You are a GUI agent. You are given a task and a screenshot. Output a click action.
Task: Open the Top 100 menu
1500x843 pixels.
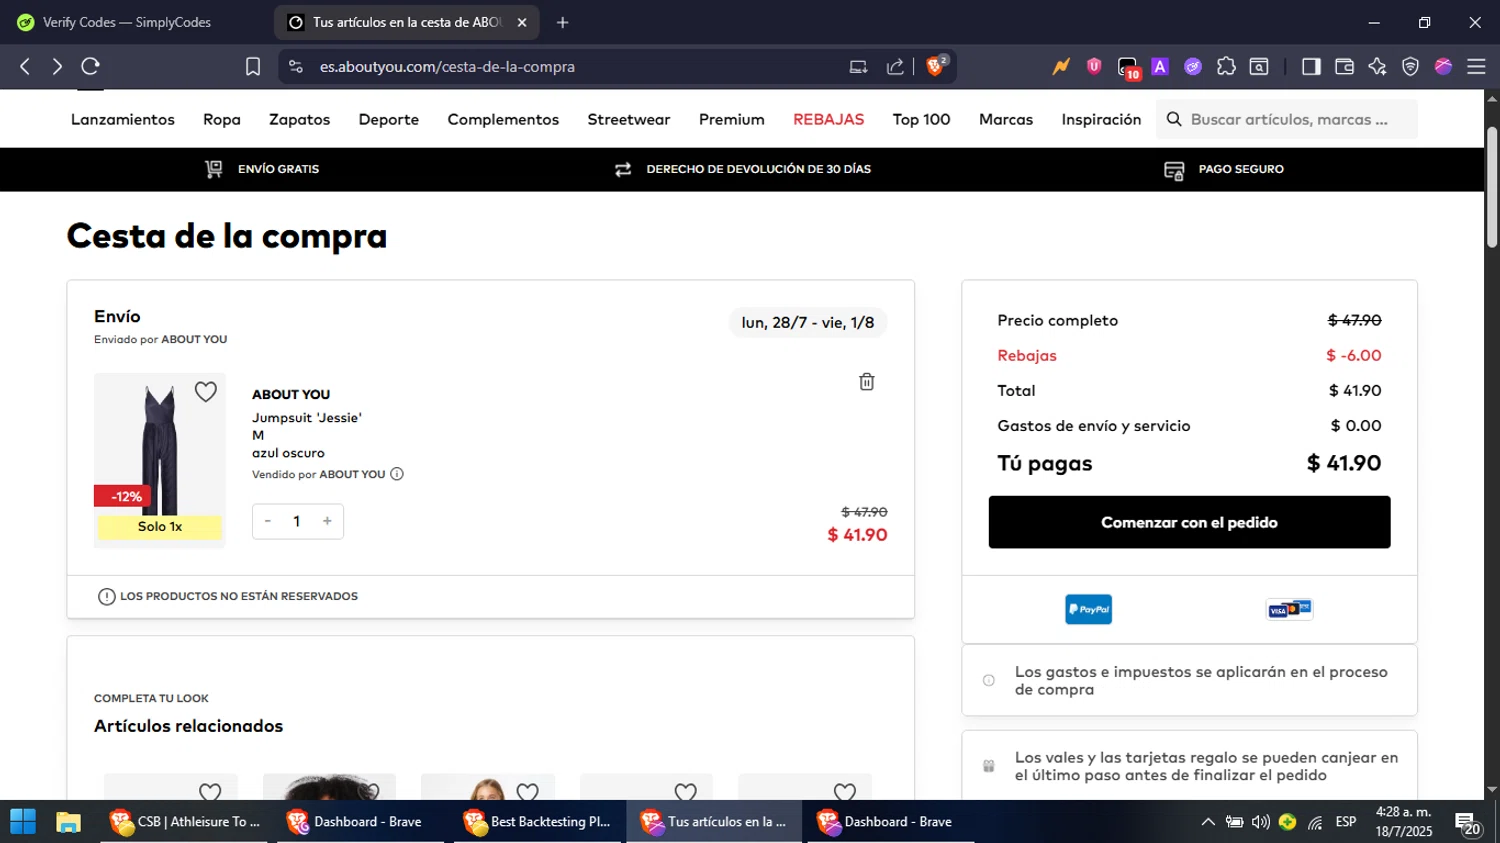pos(922,119)
